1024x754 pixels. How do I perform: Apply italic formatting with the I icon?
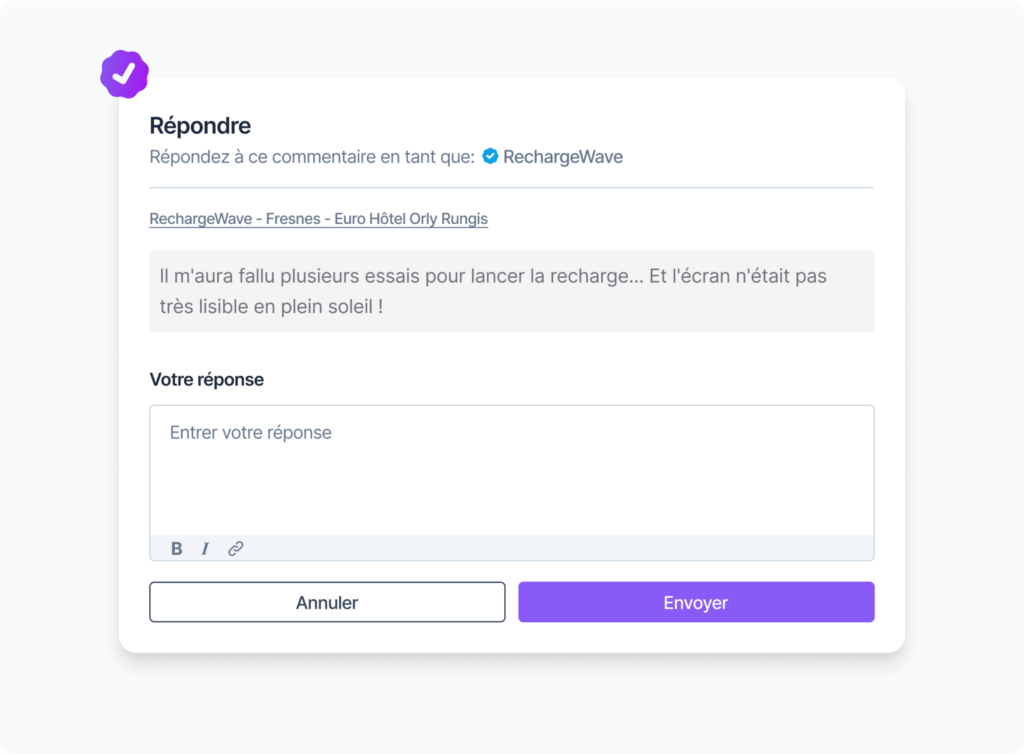(x=205, y=548)
